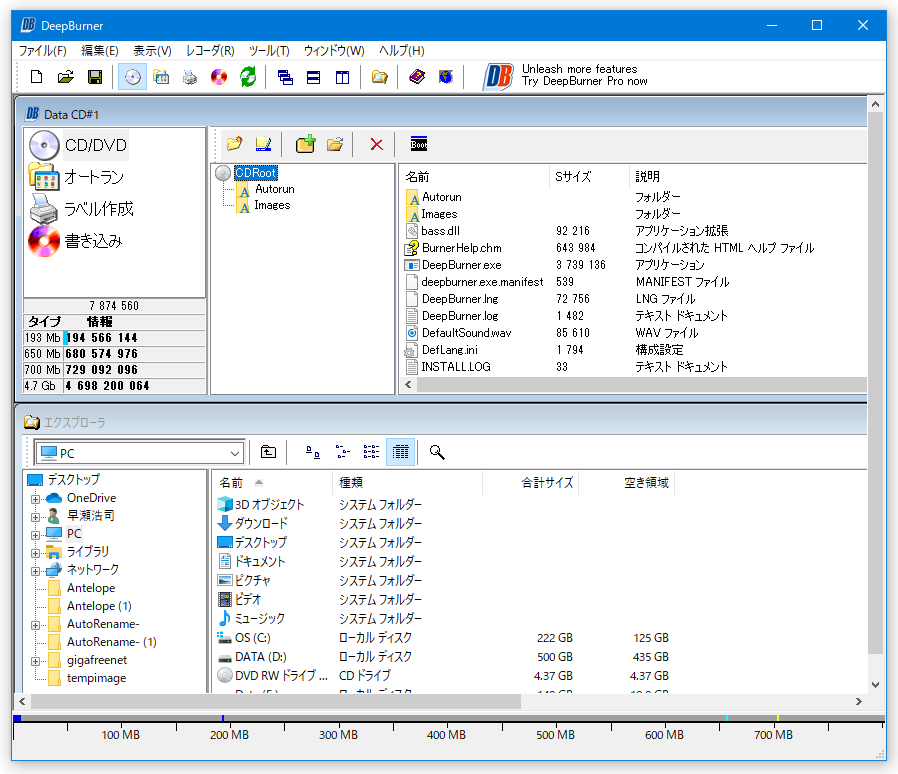The height and width of the screenshot is (774, 898).
Task: Click the burn disc toolbar icon
Action: [x=219, y=77]
